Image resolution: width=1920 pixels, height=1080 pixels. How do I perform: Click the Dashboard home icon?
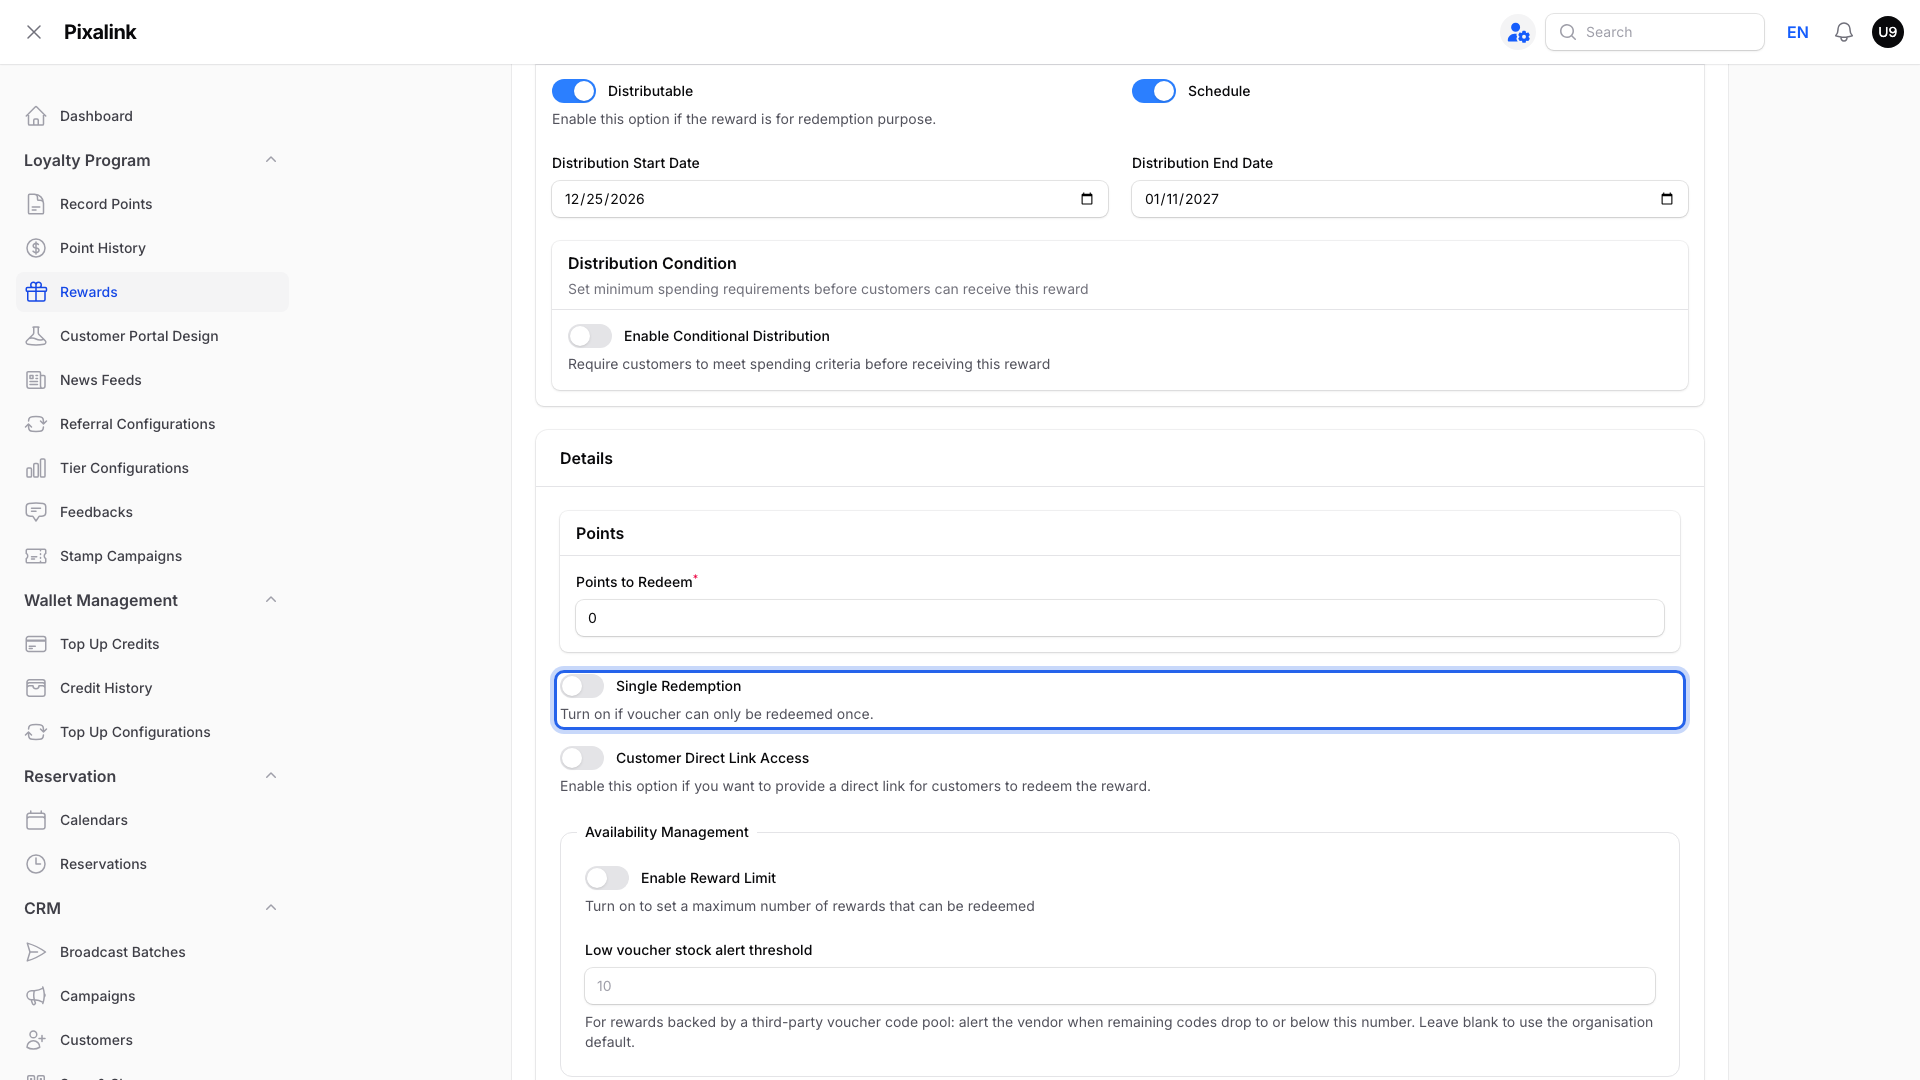coord(36,116)
